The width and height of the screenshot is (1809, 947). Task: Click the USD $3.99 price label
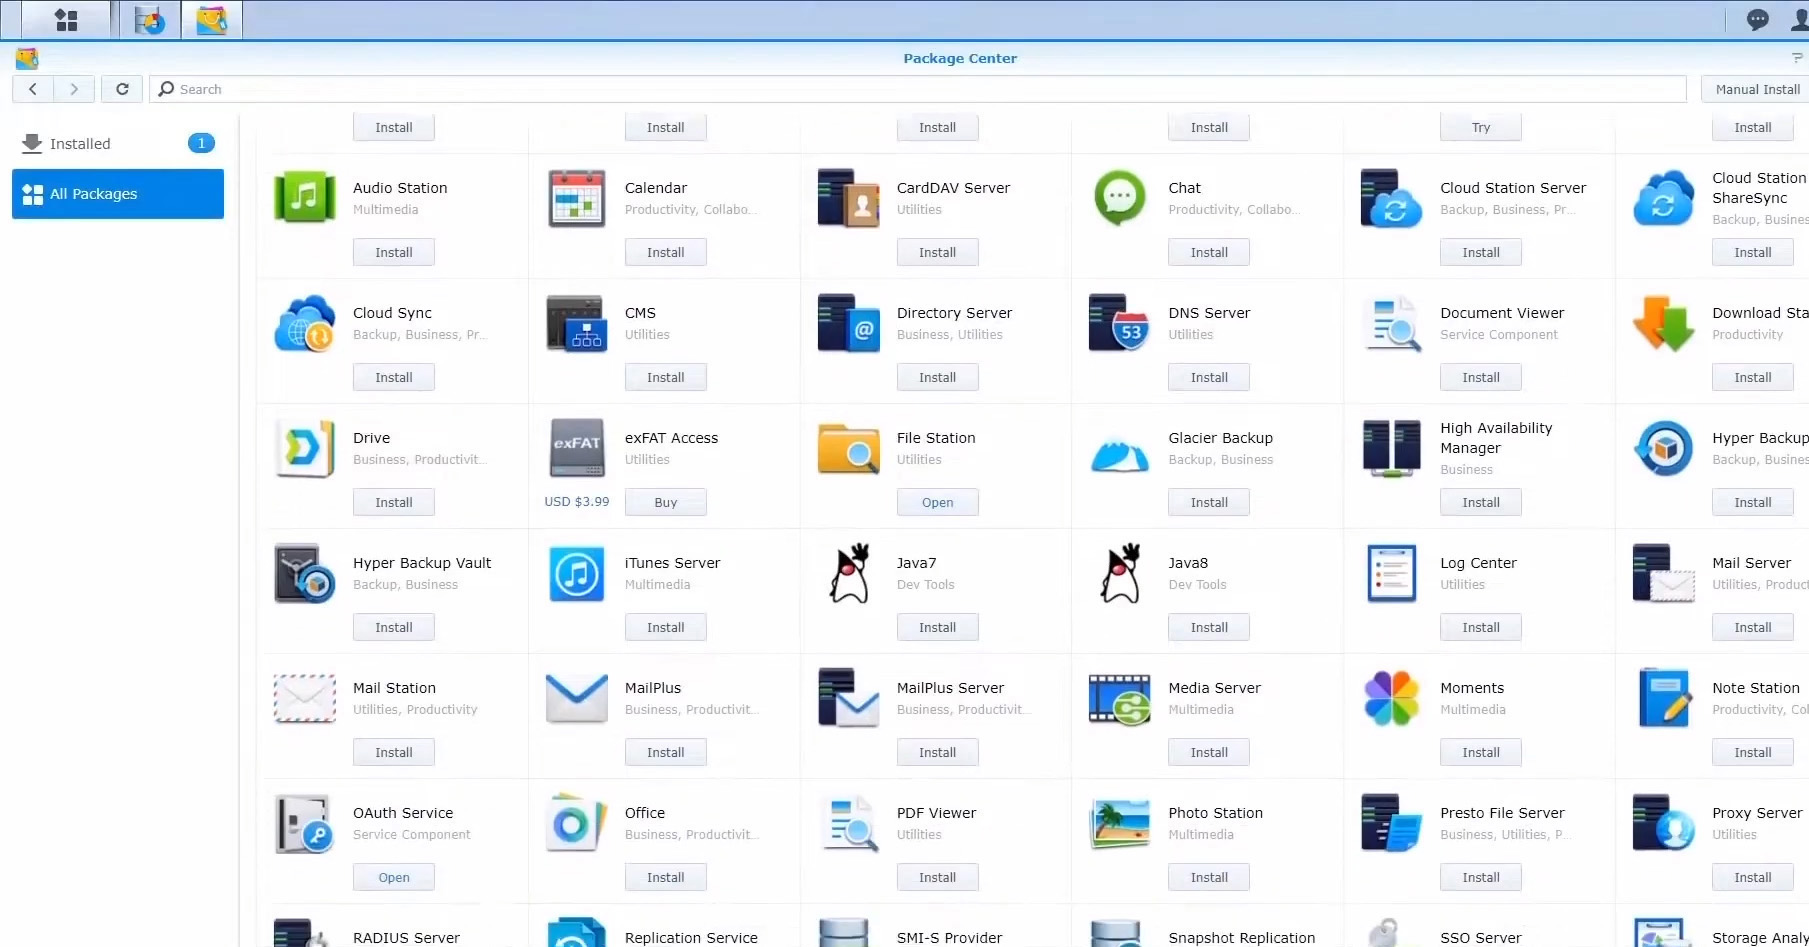click(577, 502)
